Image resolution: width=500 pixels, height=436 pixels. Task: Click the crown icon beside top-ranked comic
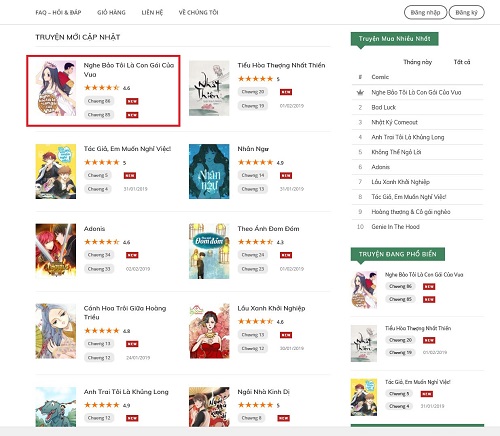[360, 92]
